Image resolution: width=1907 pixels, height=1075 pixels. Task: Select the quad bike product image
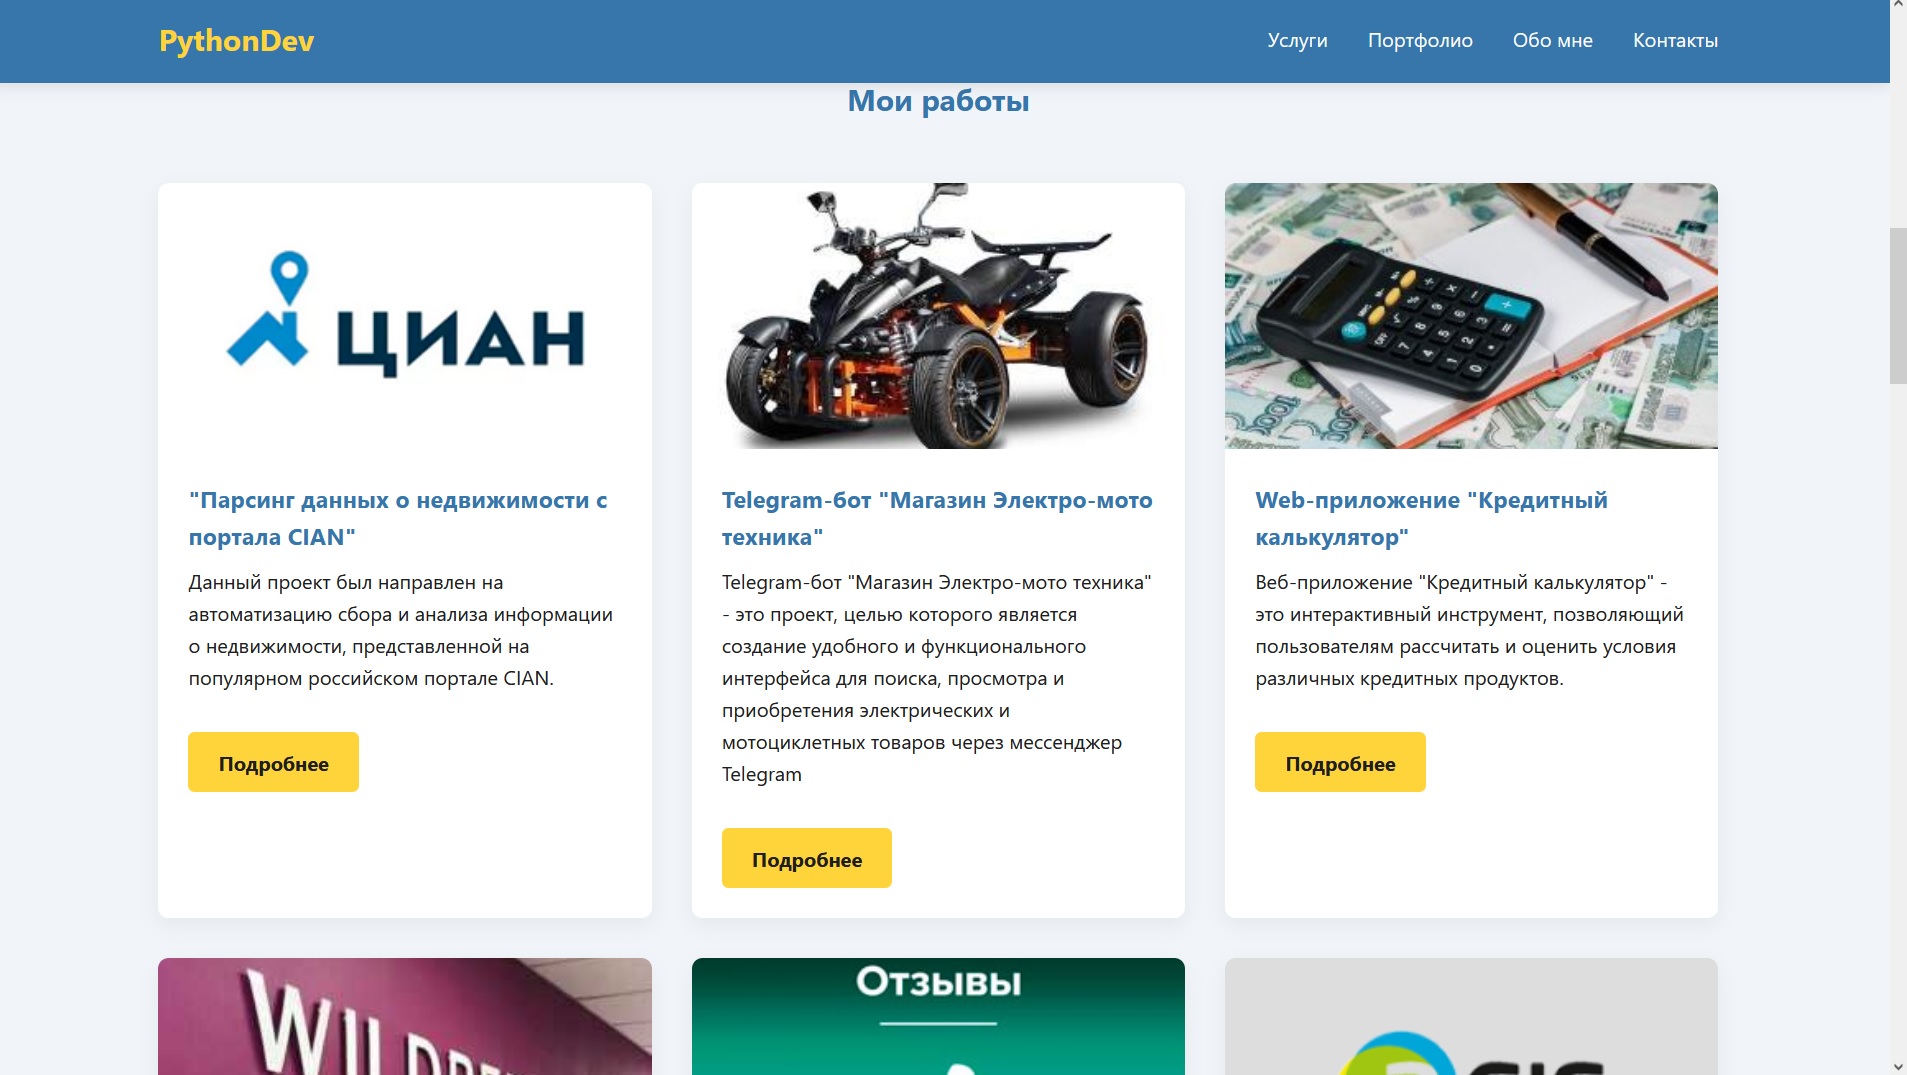[x=938, y=316]
